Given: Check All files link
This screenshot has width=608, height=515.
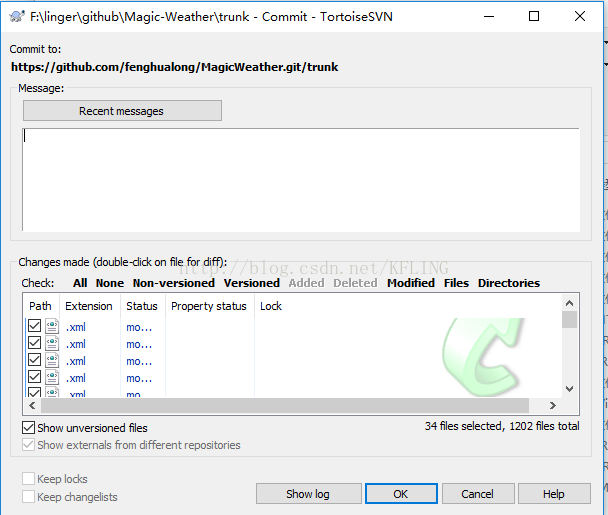Looking at the screenshot, I should (x=80, y=283).
